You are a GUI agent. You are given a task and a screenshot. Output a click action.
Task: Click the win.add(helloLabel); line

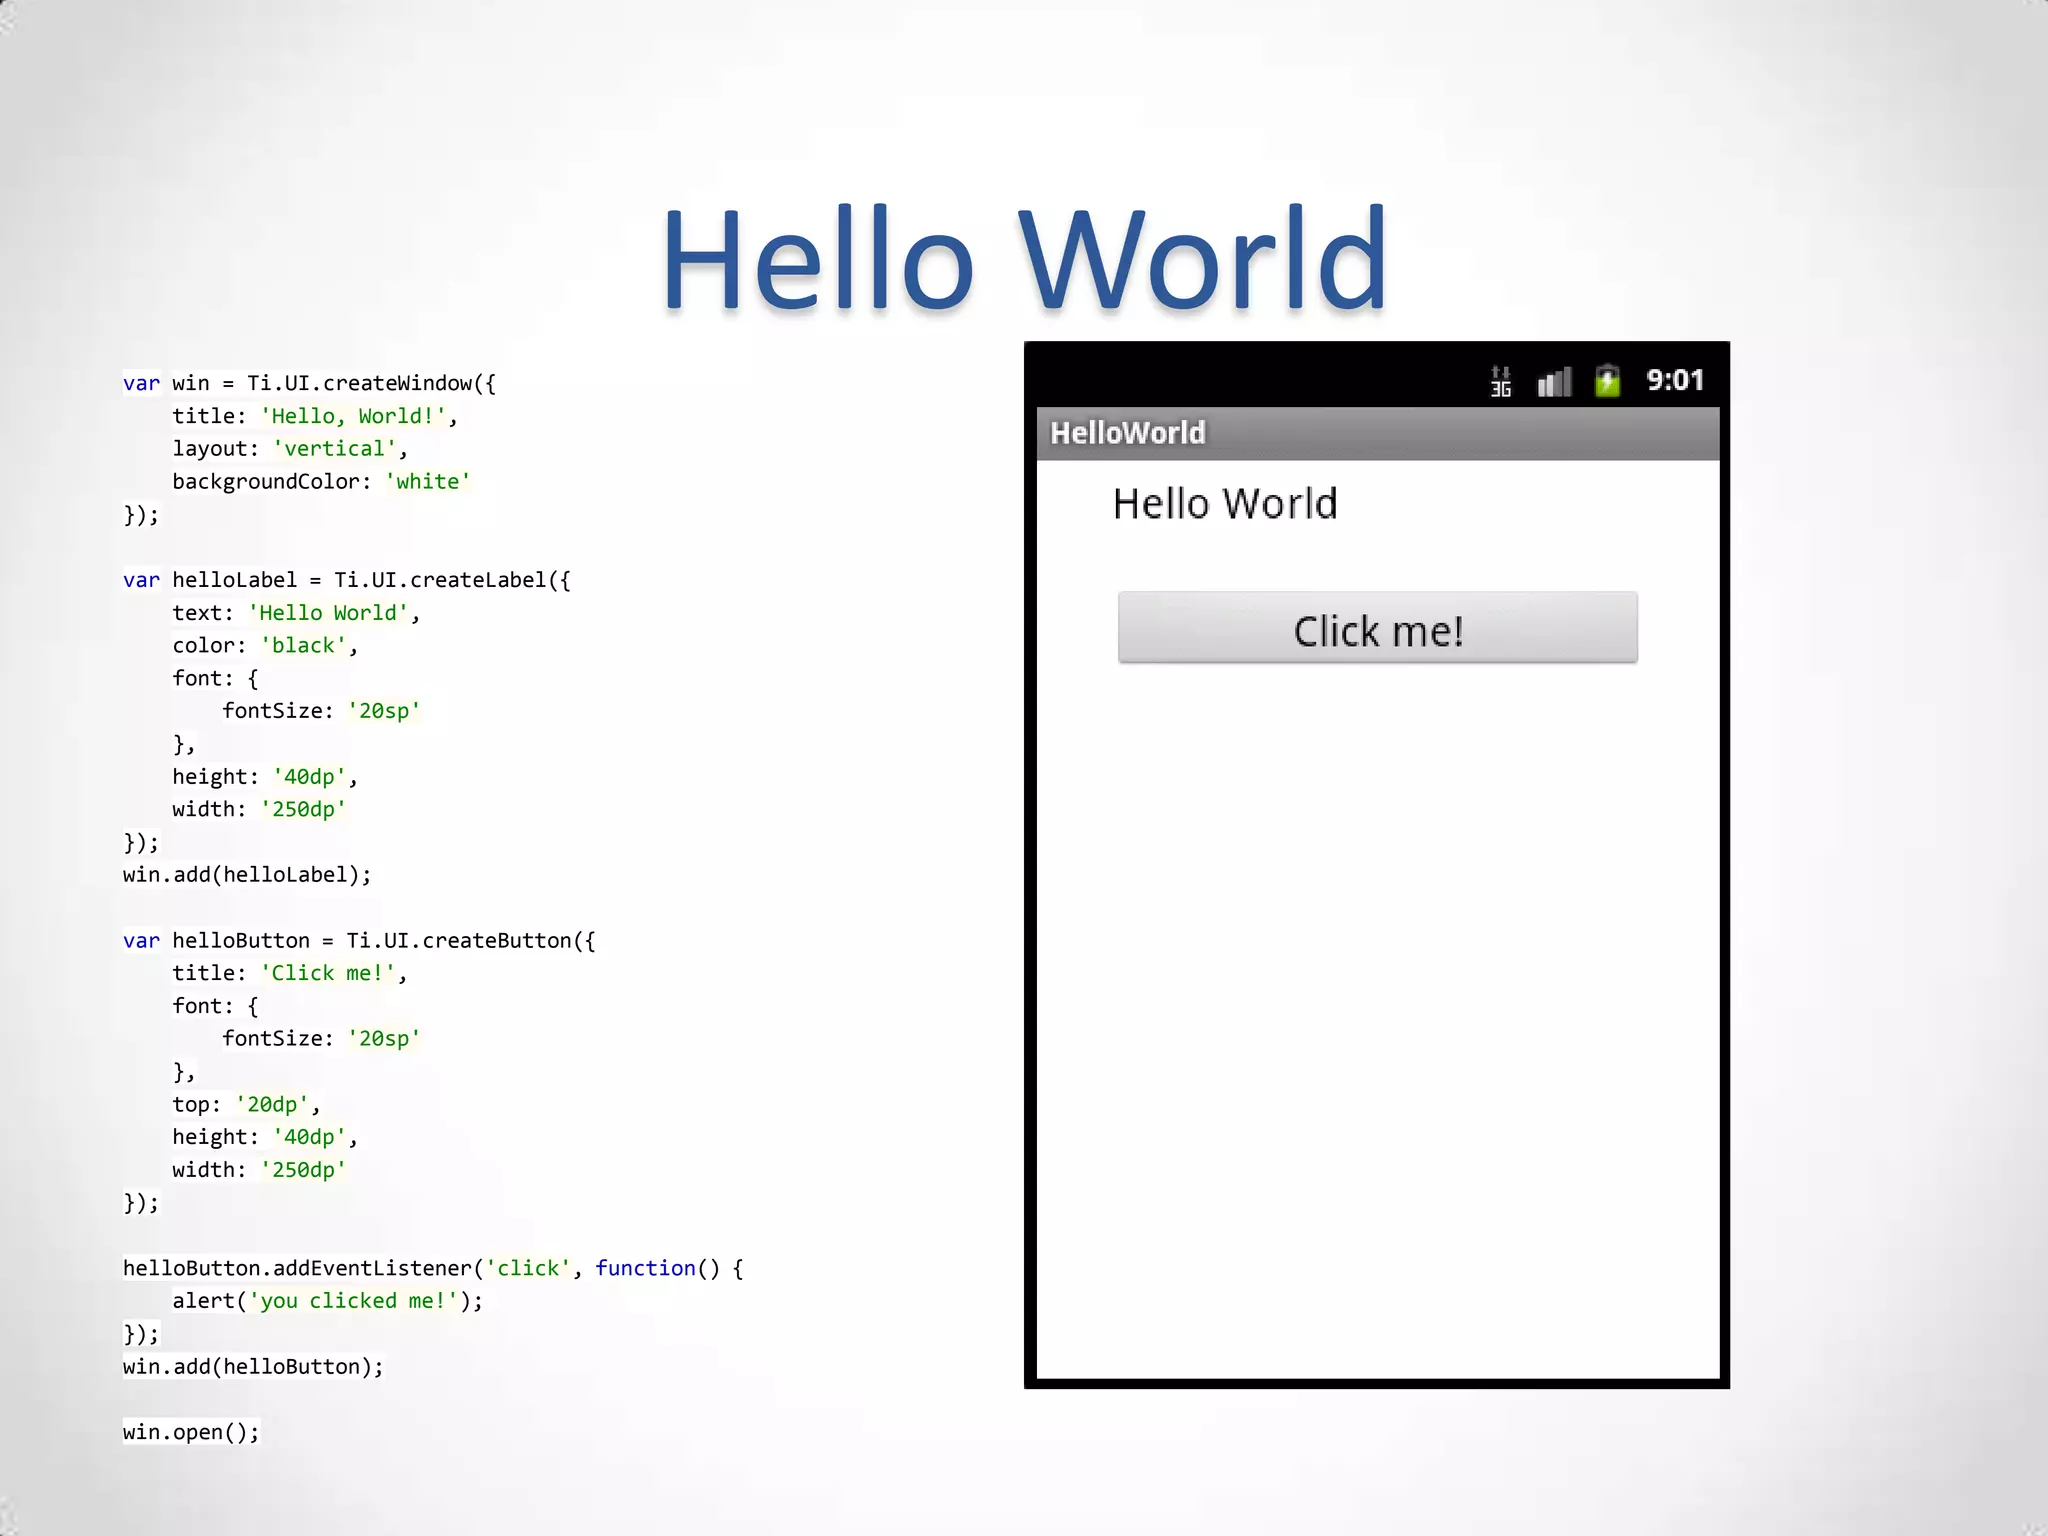[x=247, y=875]
